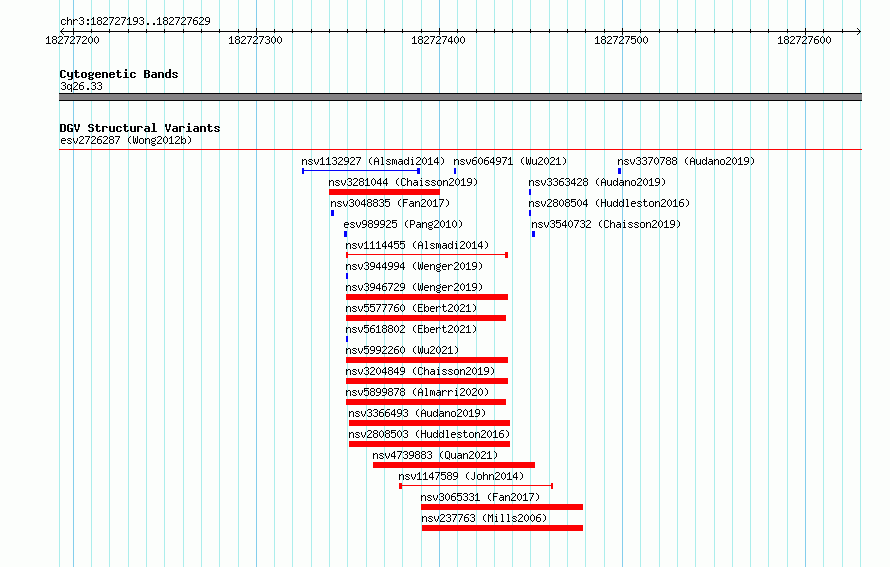
Task: Select nsv3065331 (Fan2017) label
Action: tap(480, 497)
